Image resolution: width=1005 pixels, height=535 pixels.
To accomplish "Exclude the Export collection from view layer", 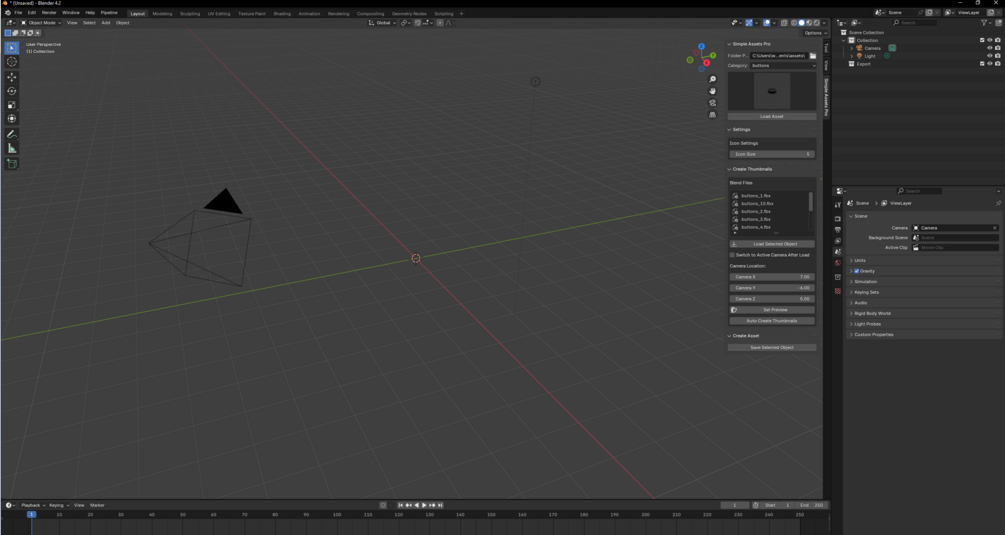I will (x=982, y=63).
